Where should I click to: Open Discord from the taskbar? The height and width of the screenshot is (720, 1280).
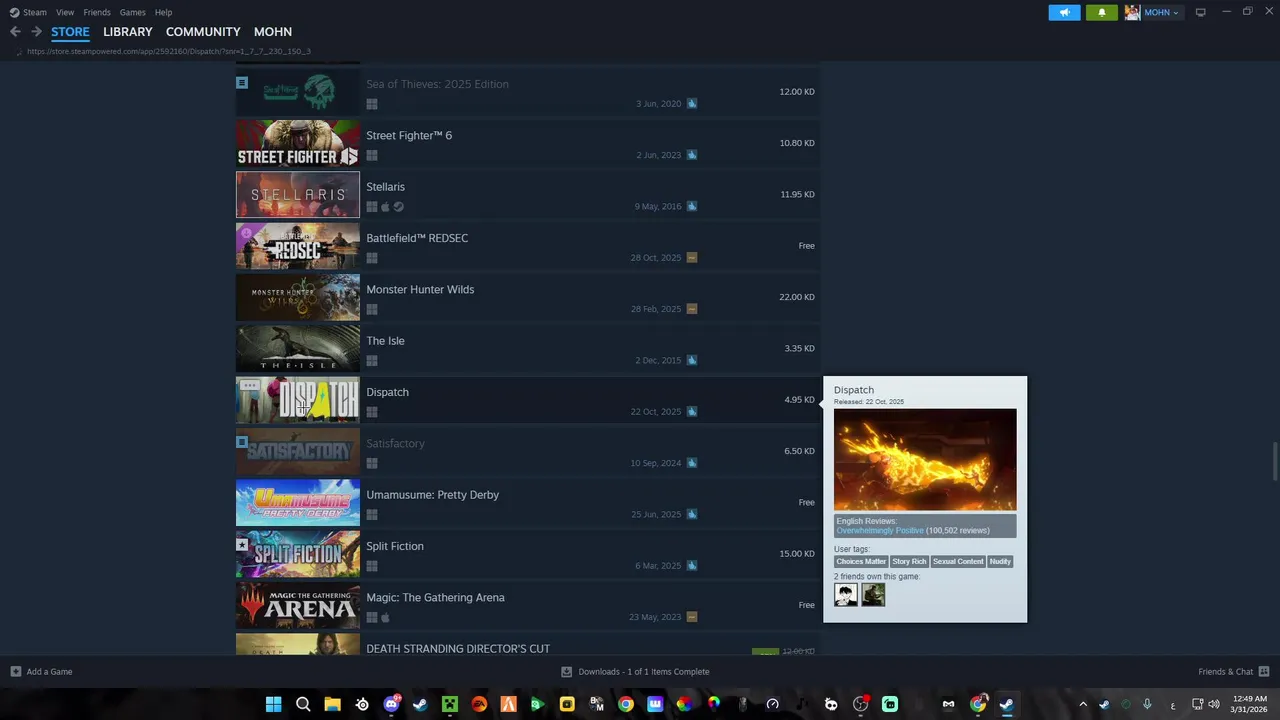pyautogui.click(x=391, y=704)
